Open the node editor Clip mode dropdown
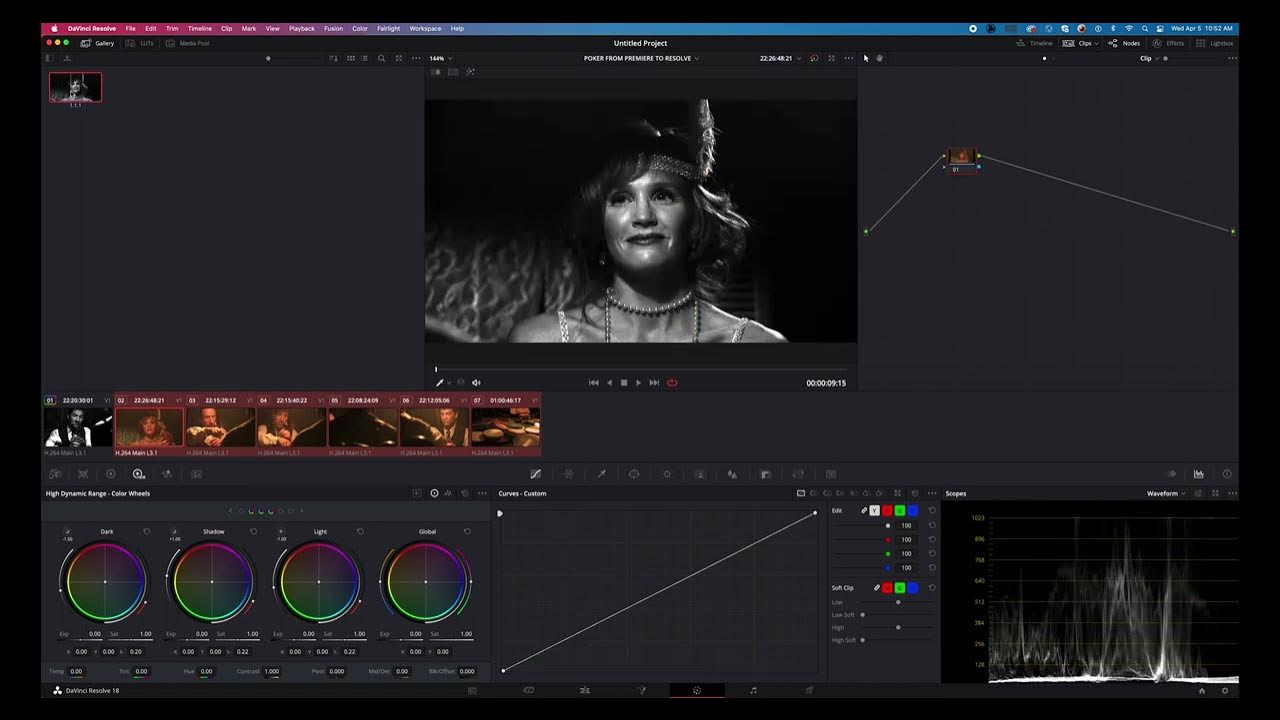The height and width of the screenshot is (720, 1280). point(1150,58)
